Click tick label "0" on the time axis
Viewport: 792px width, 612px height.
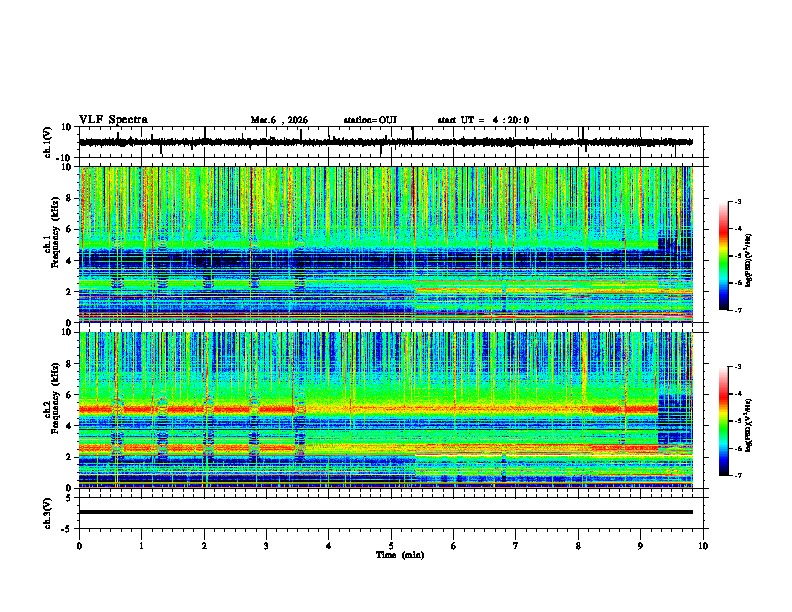(79, 546)
